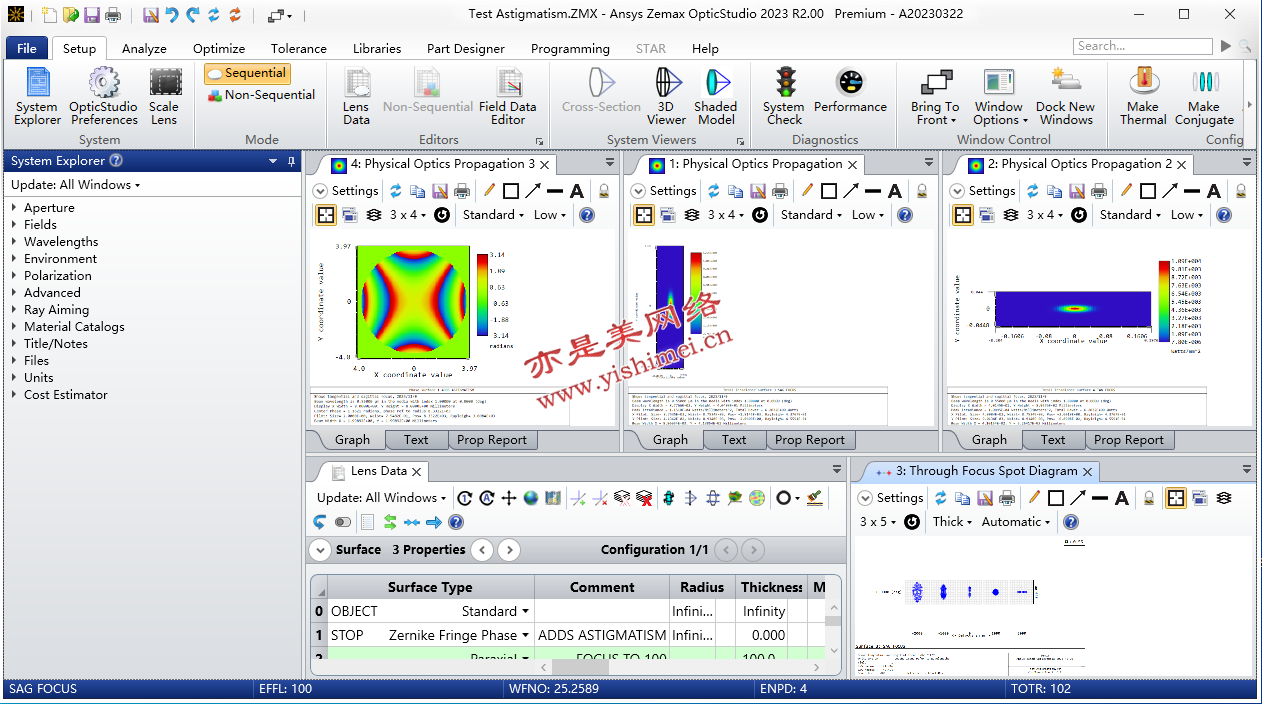Open the 3 x 4 grid dropdown in POP 3
Viewport: 1262px width, 704px height.
408,215
